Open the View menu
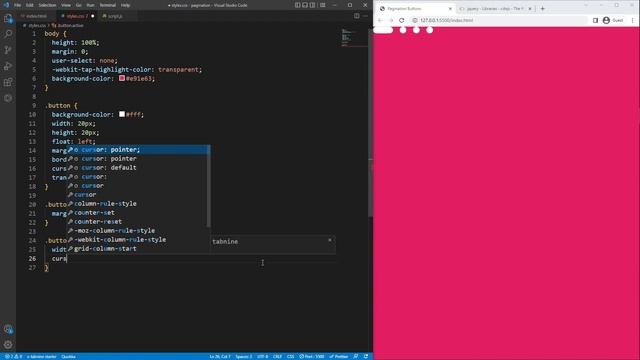The width and height of the screenshot is (640, 360). tap(66, 5)
